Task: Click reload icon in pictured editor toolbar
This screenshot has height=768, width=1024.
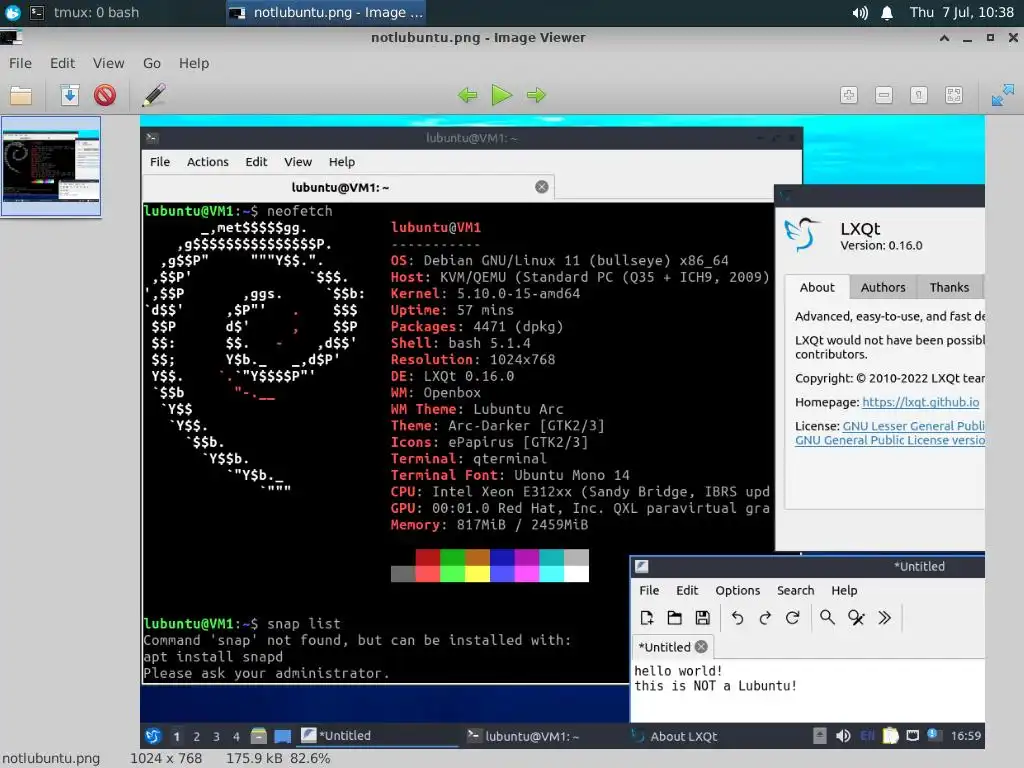Action: 793,618
